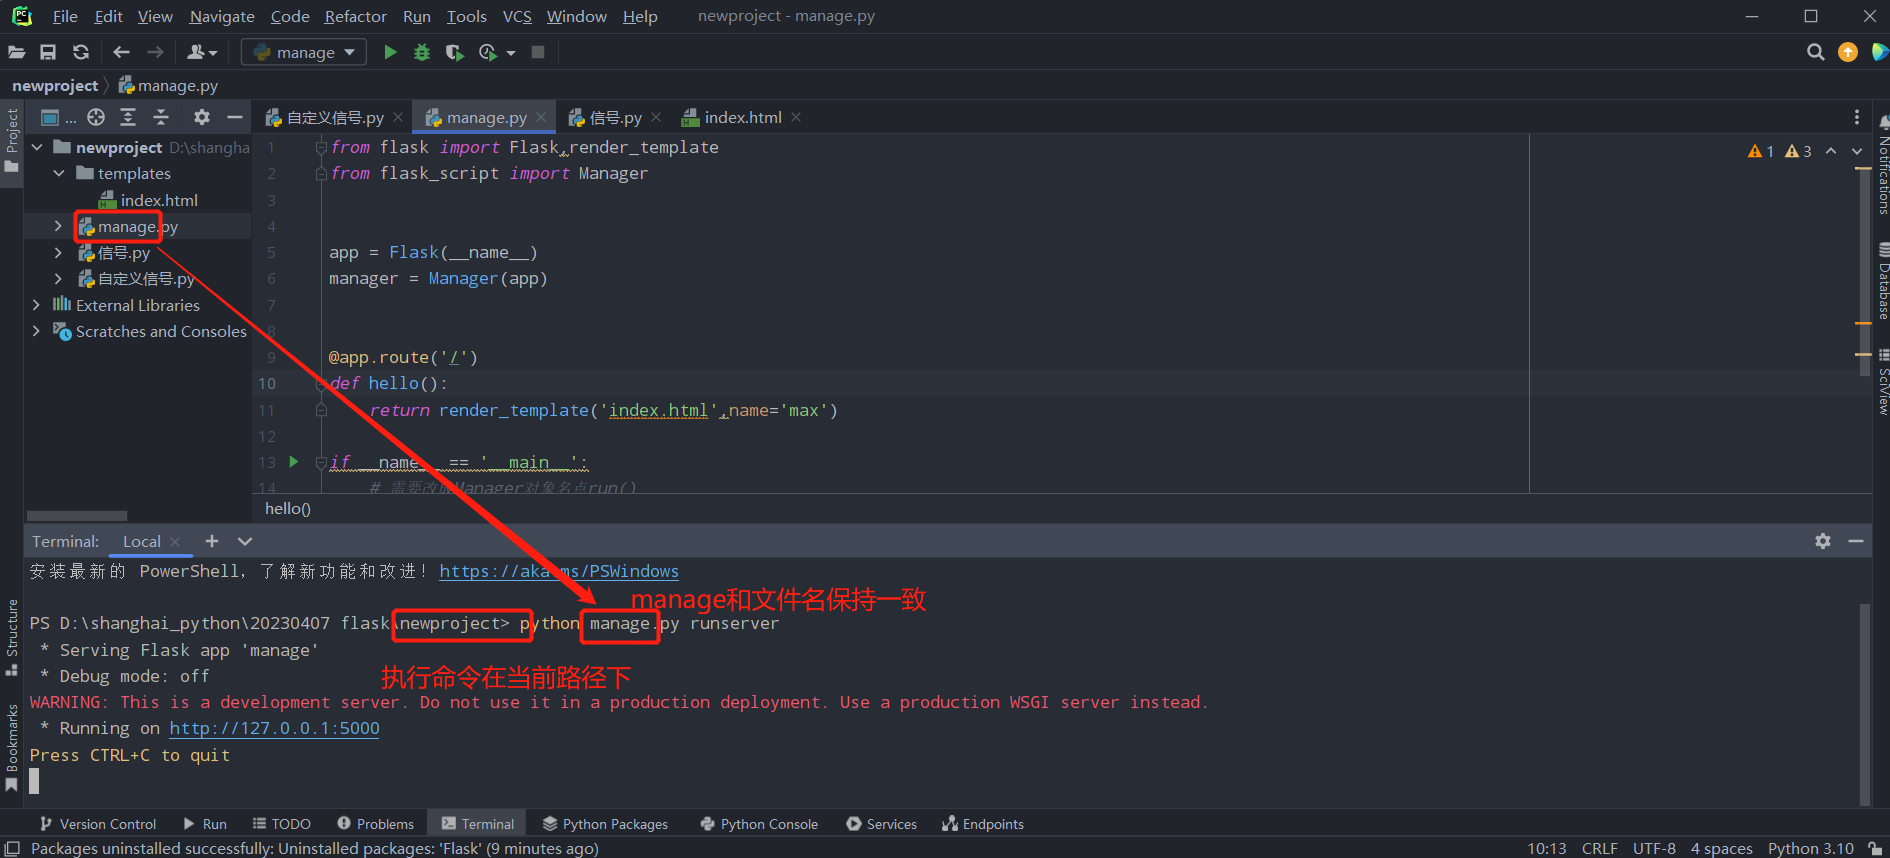Viewport: 1890px width, 858px height.
Task: Navigate forward with the right arrow
Action: [x=155, y=52]
